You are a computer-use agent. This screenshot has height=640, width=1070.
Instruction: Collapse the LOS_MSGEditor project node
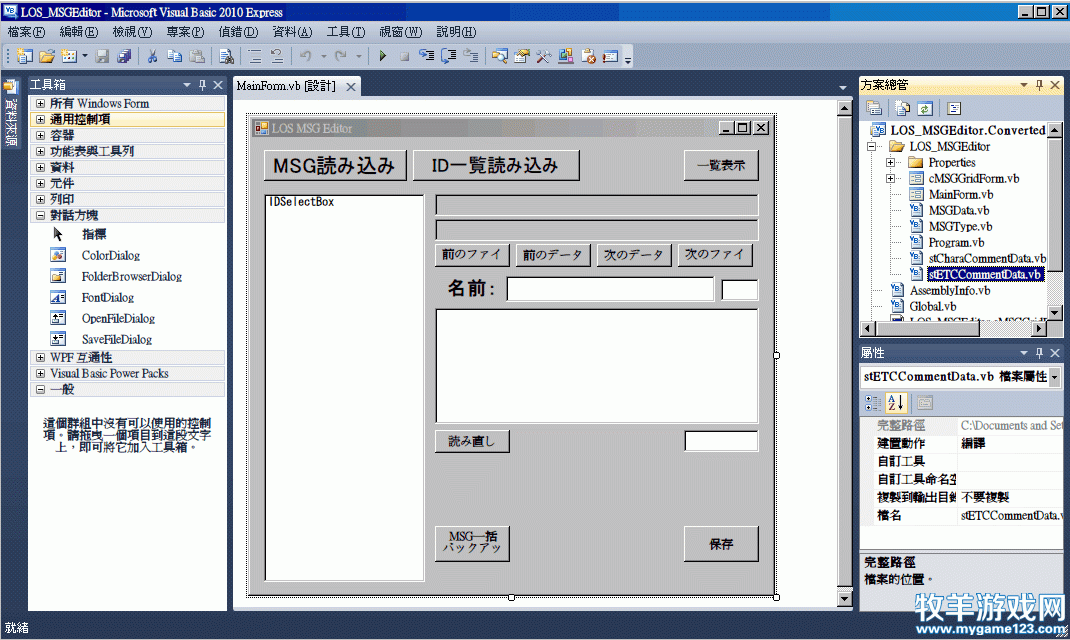tap(871, 146)
